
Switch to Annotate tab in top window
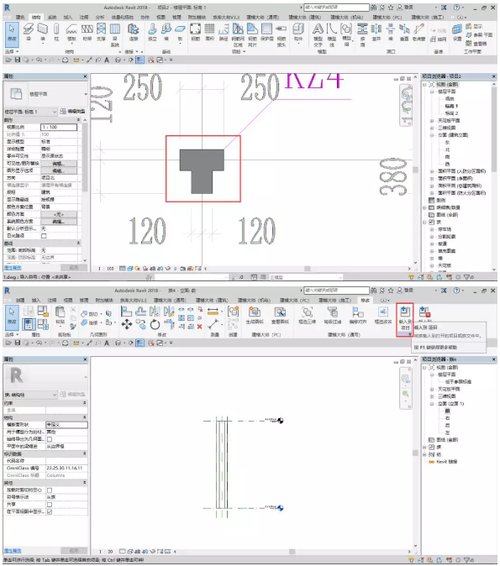tap(84, 17)
